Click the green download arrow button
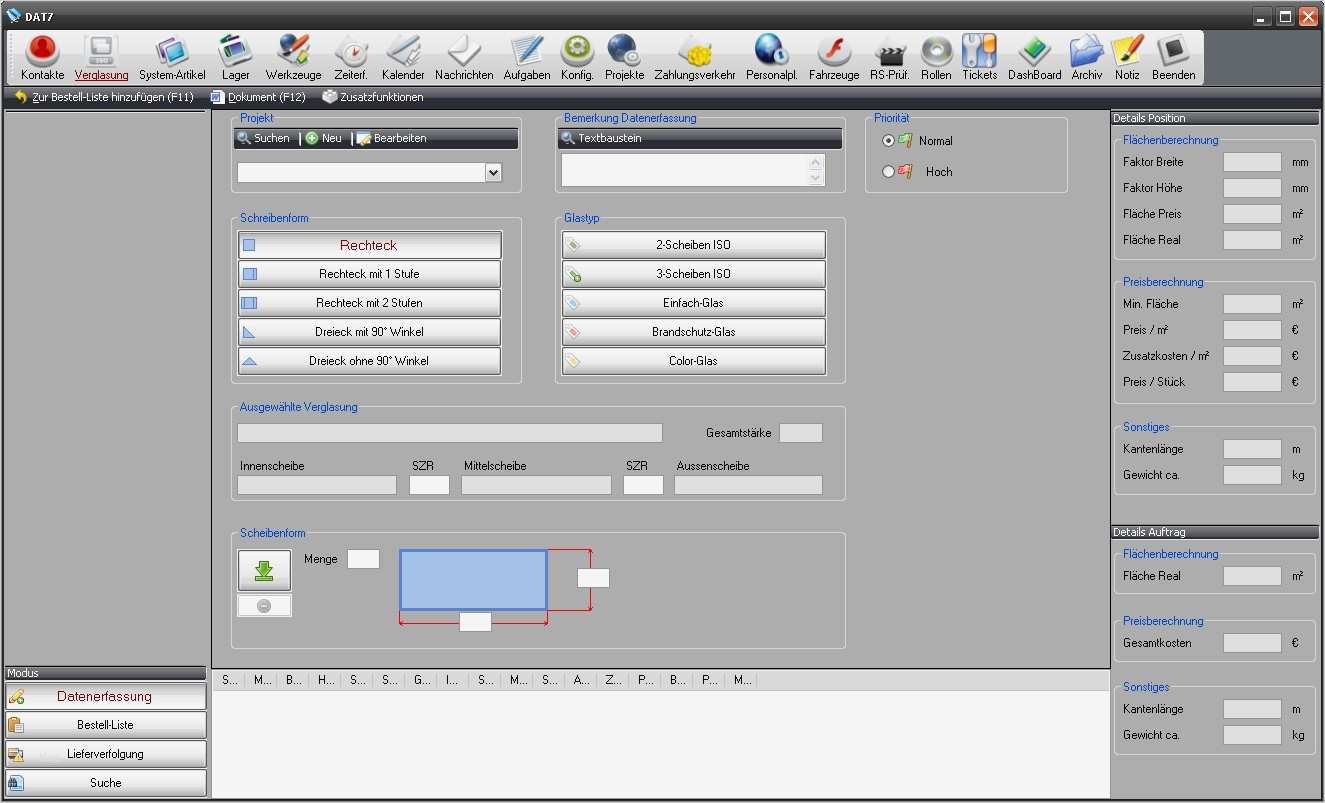 264,570
